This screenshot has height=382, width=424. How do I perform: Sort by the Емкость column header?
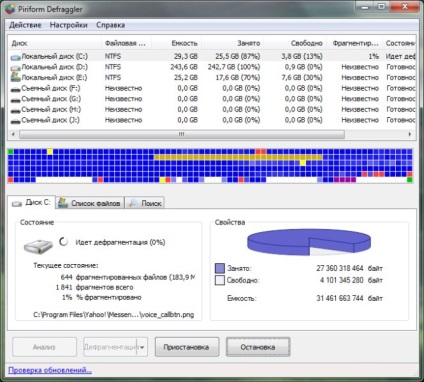point(176,43)
